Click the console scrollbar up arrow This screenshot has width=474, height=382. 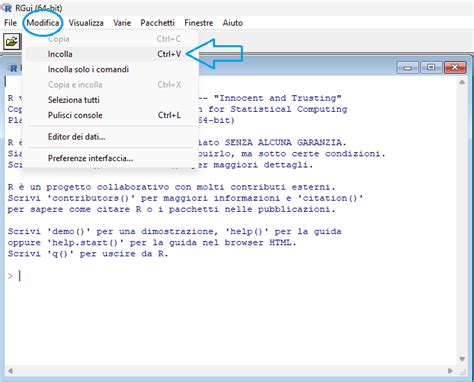coord(462,82)
